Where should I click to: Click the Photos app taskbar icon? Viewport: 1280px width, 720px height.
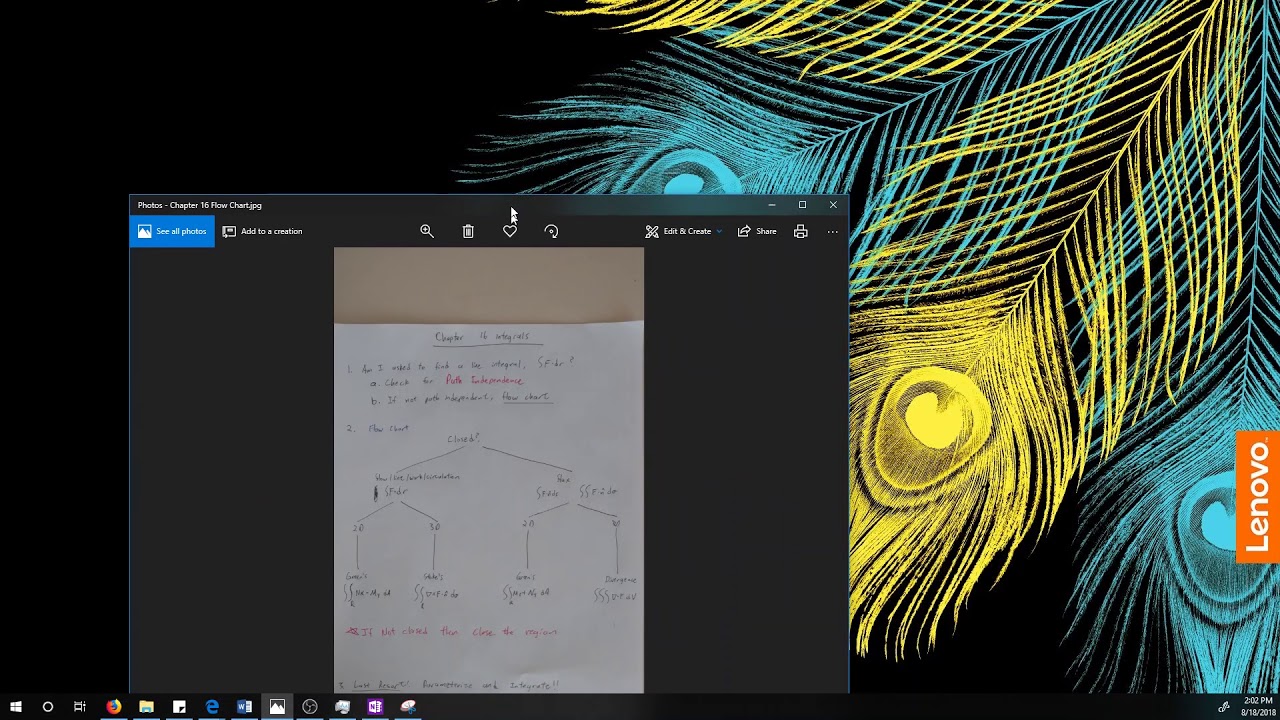[277, 707]
